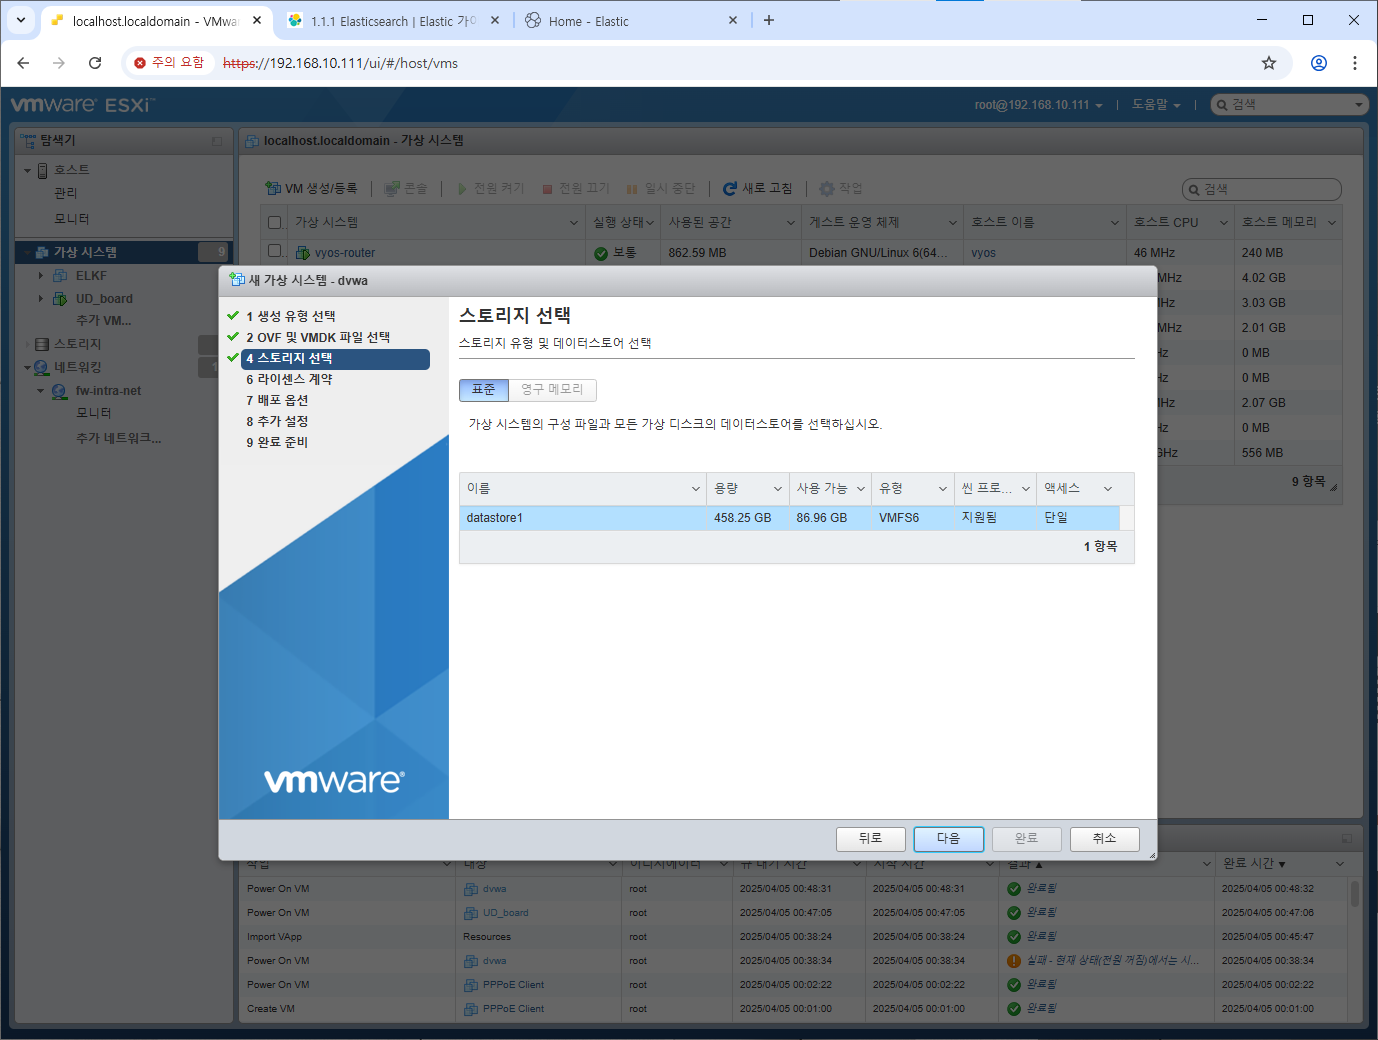Switch to the Elasticsearch guide tab
1378x1040 pixels.
pyautogui.click(x=391, y=21)
